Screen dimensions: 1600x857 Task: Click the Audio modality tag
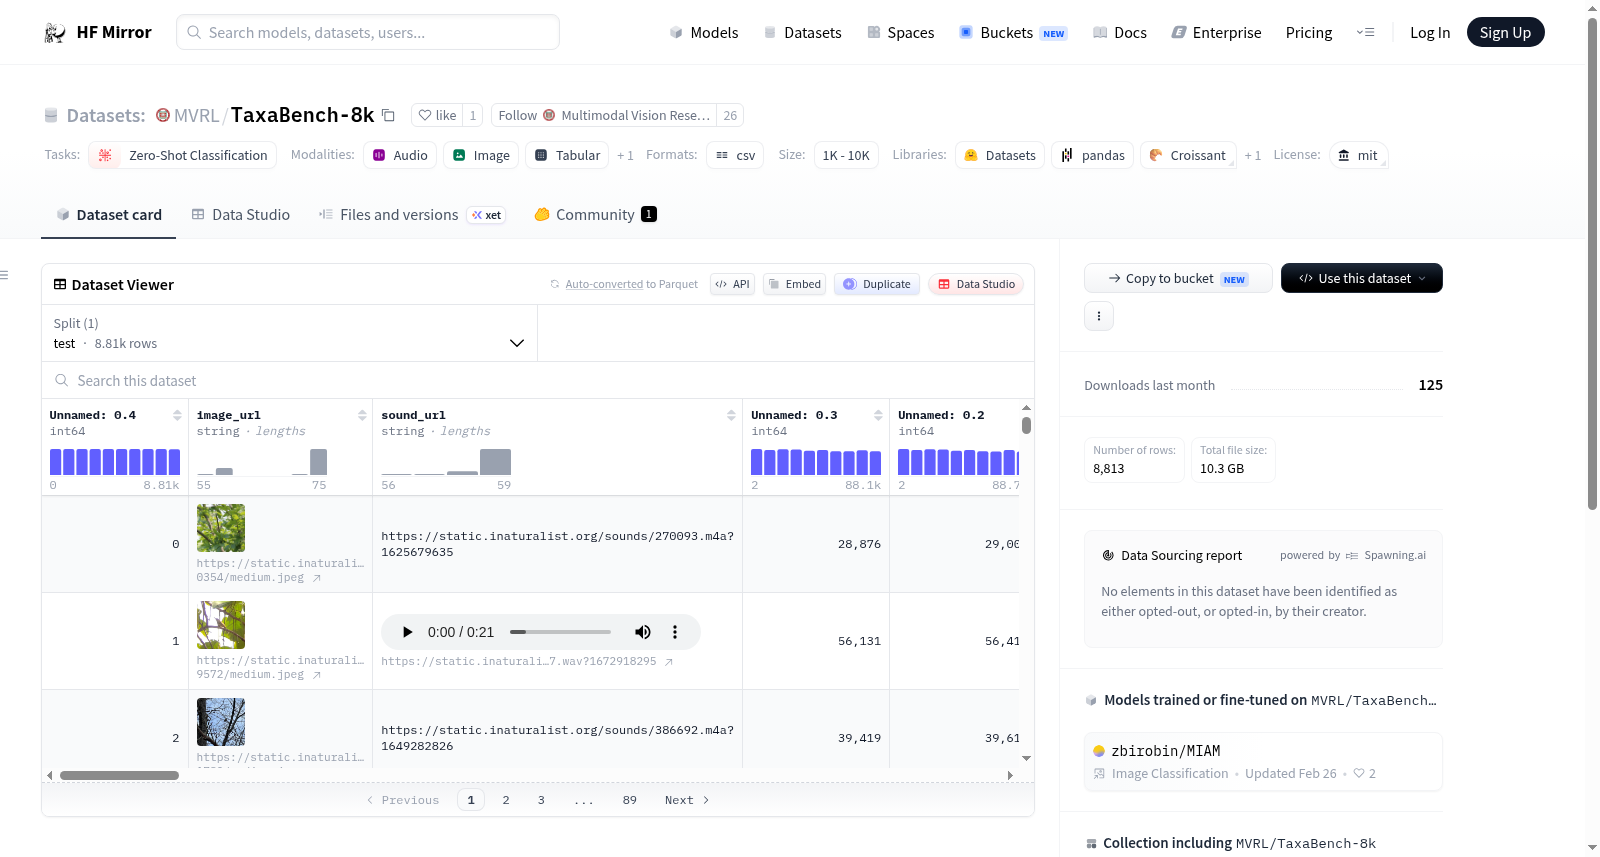(x=400, y=156)
